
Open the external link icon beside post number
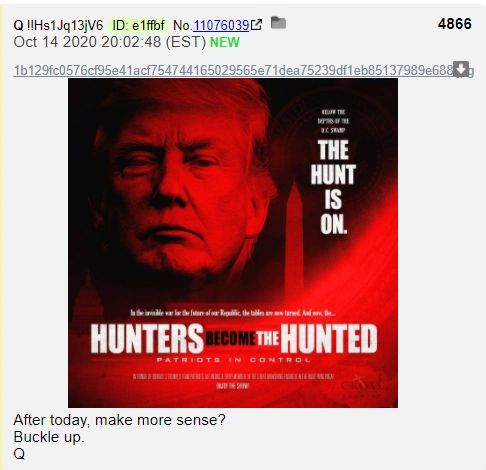(x=256, y=25)
